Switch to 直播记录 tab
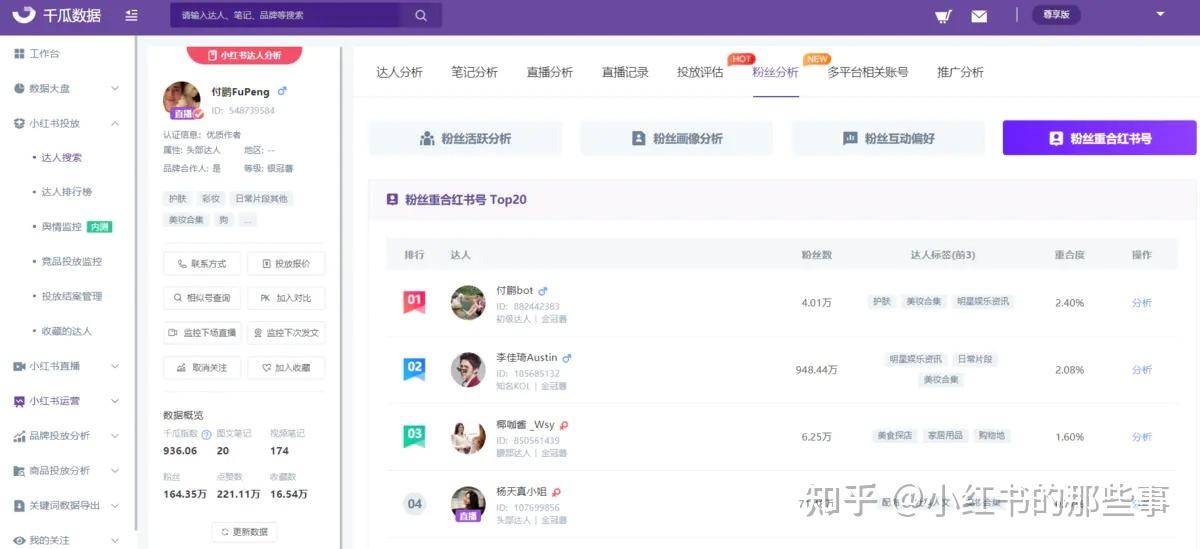 pyautogui.click(x=625, y=72)
